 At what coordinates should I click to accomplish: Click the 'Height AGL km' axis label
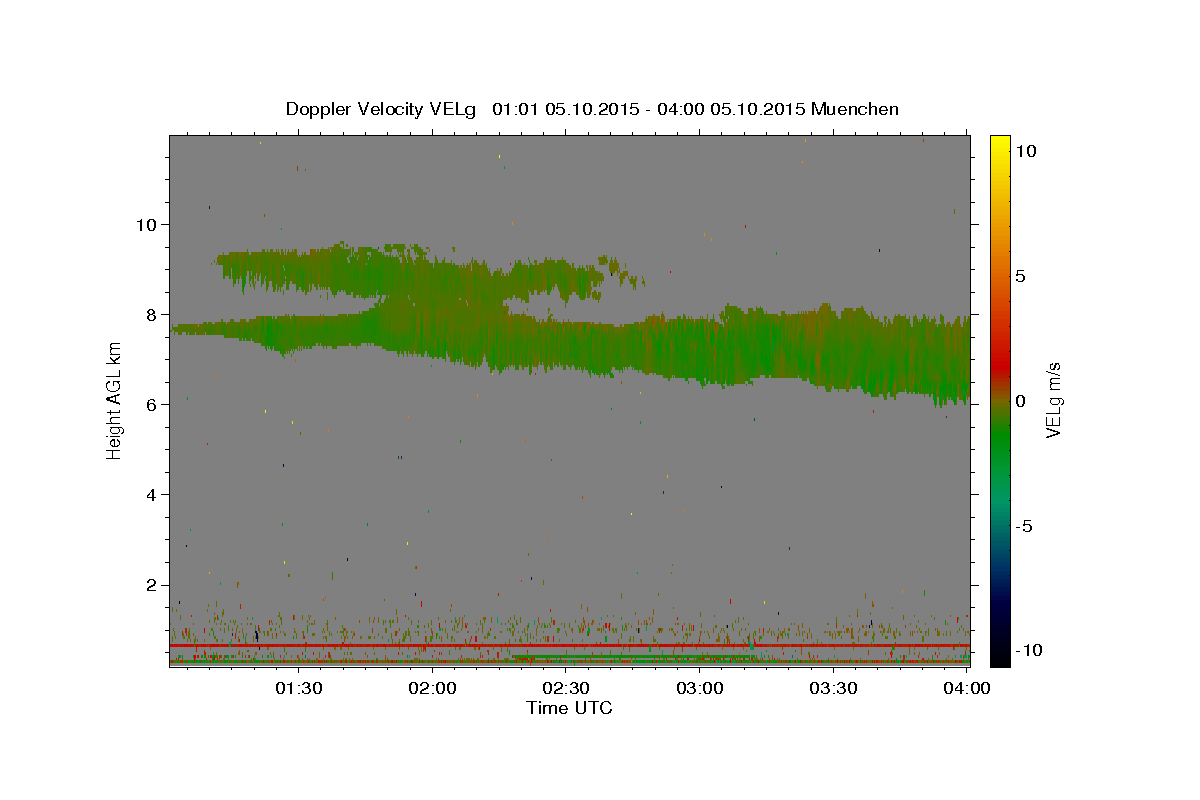click(114, 400)
